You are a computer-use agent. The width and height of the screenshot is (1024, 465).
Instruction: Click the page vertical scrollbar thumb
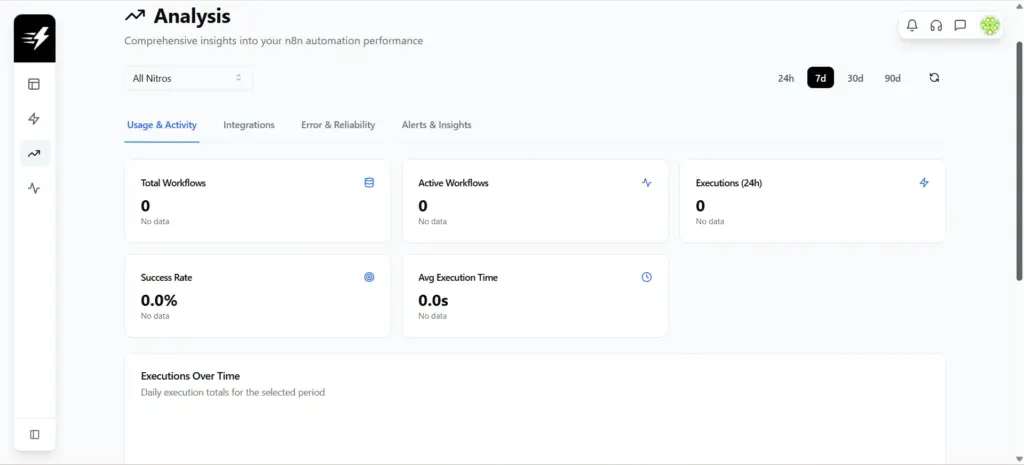point(1019,161)
